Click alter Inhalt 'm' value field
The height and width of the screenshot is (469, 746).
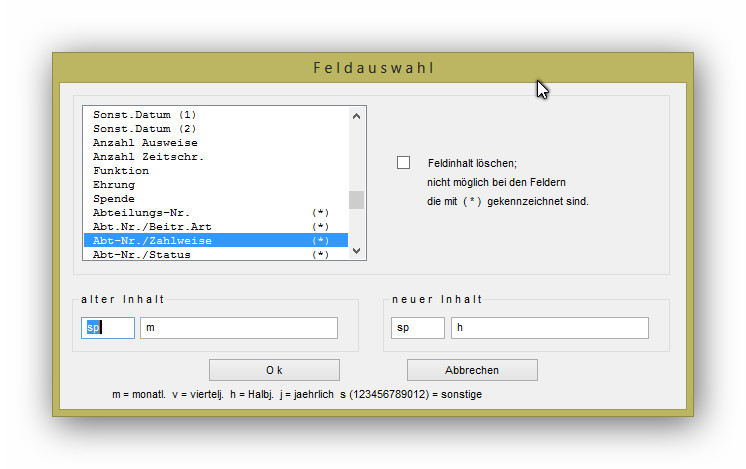tap(238, 328)
